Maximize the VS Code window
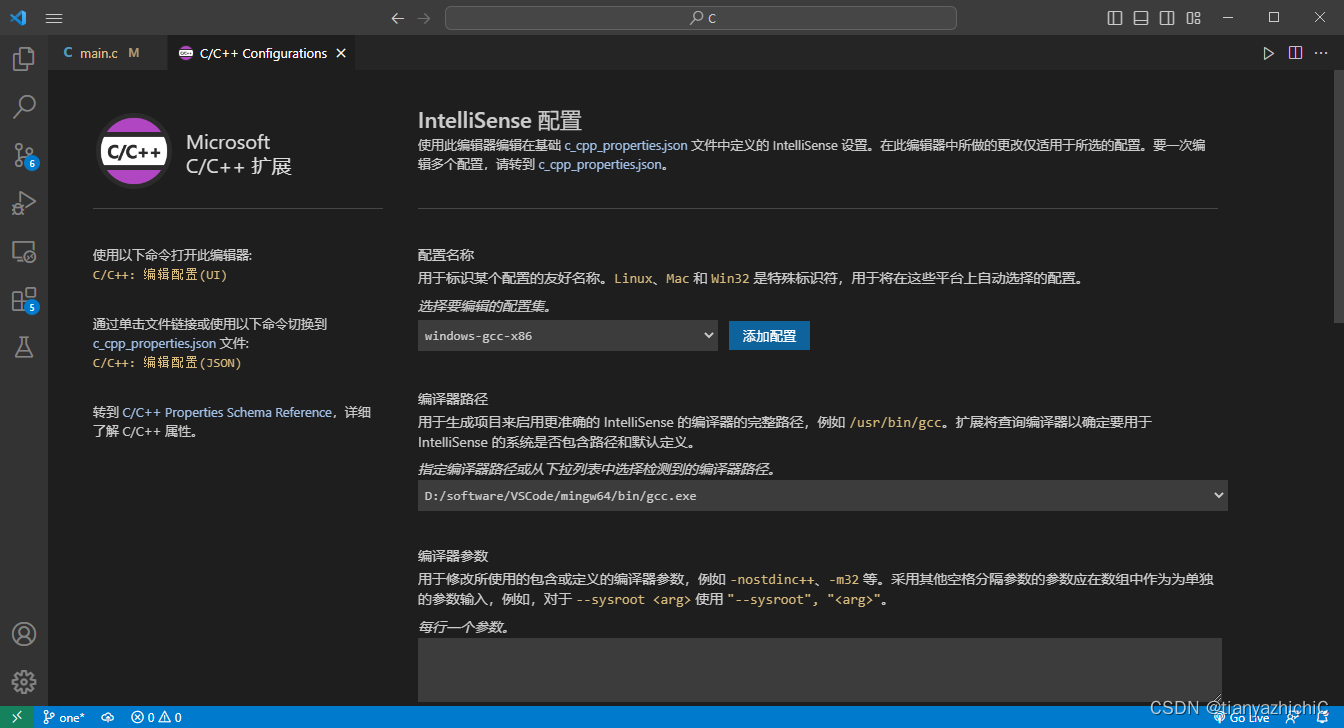 1273,17
